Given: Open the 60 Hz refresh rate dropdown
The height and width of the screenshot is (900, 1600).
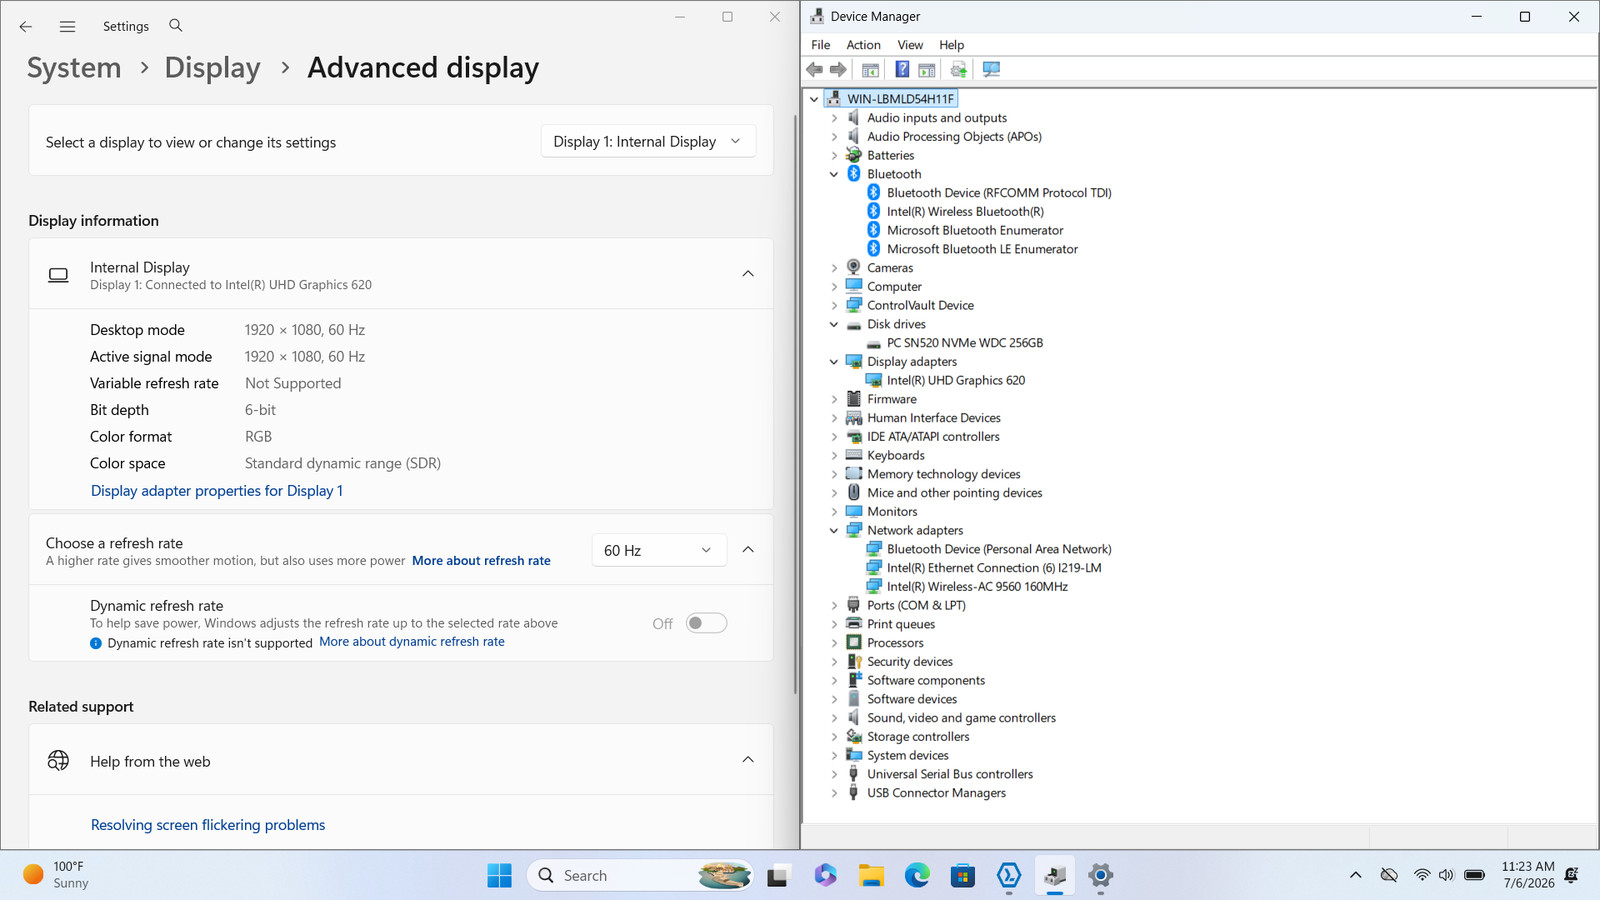Looking at the screenshot, I should (x=658, y=550).
